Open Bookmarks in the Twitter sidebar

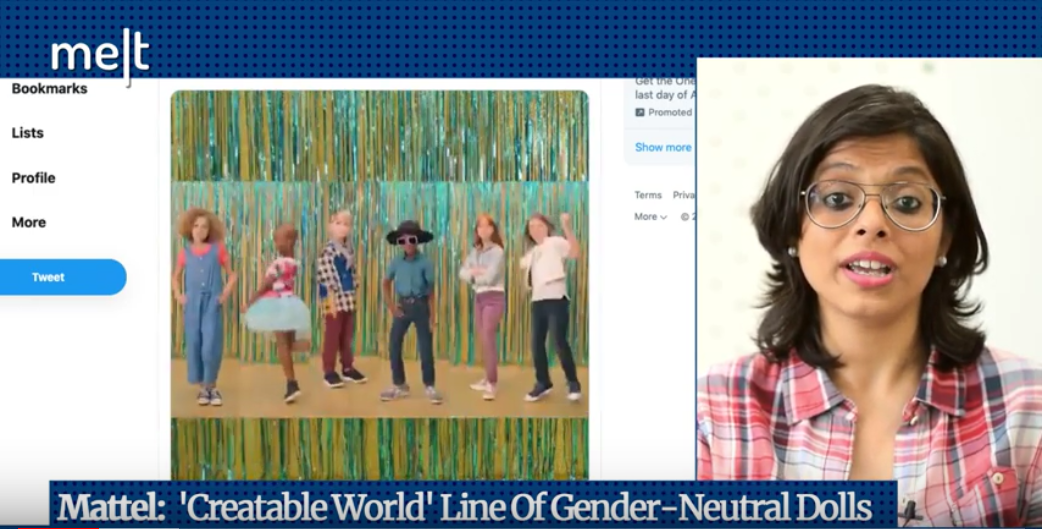pyautogui.click(x=49, y=88)
